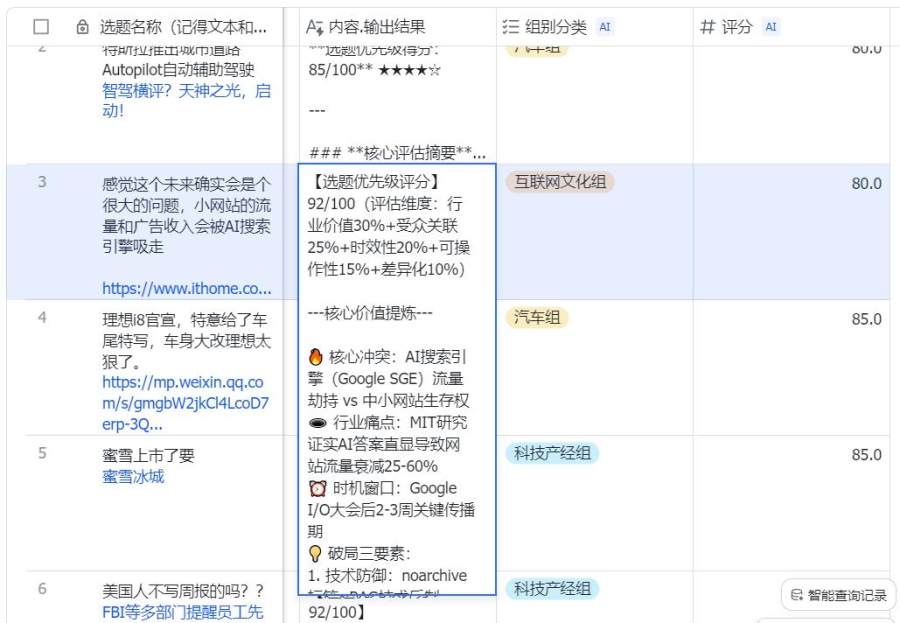Select row number 5
Image resolution: width=900 pixels, height=623 pixels.
(x=42, y=452)
